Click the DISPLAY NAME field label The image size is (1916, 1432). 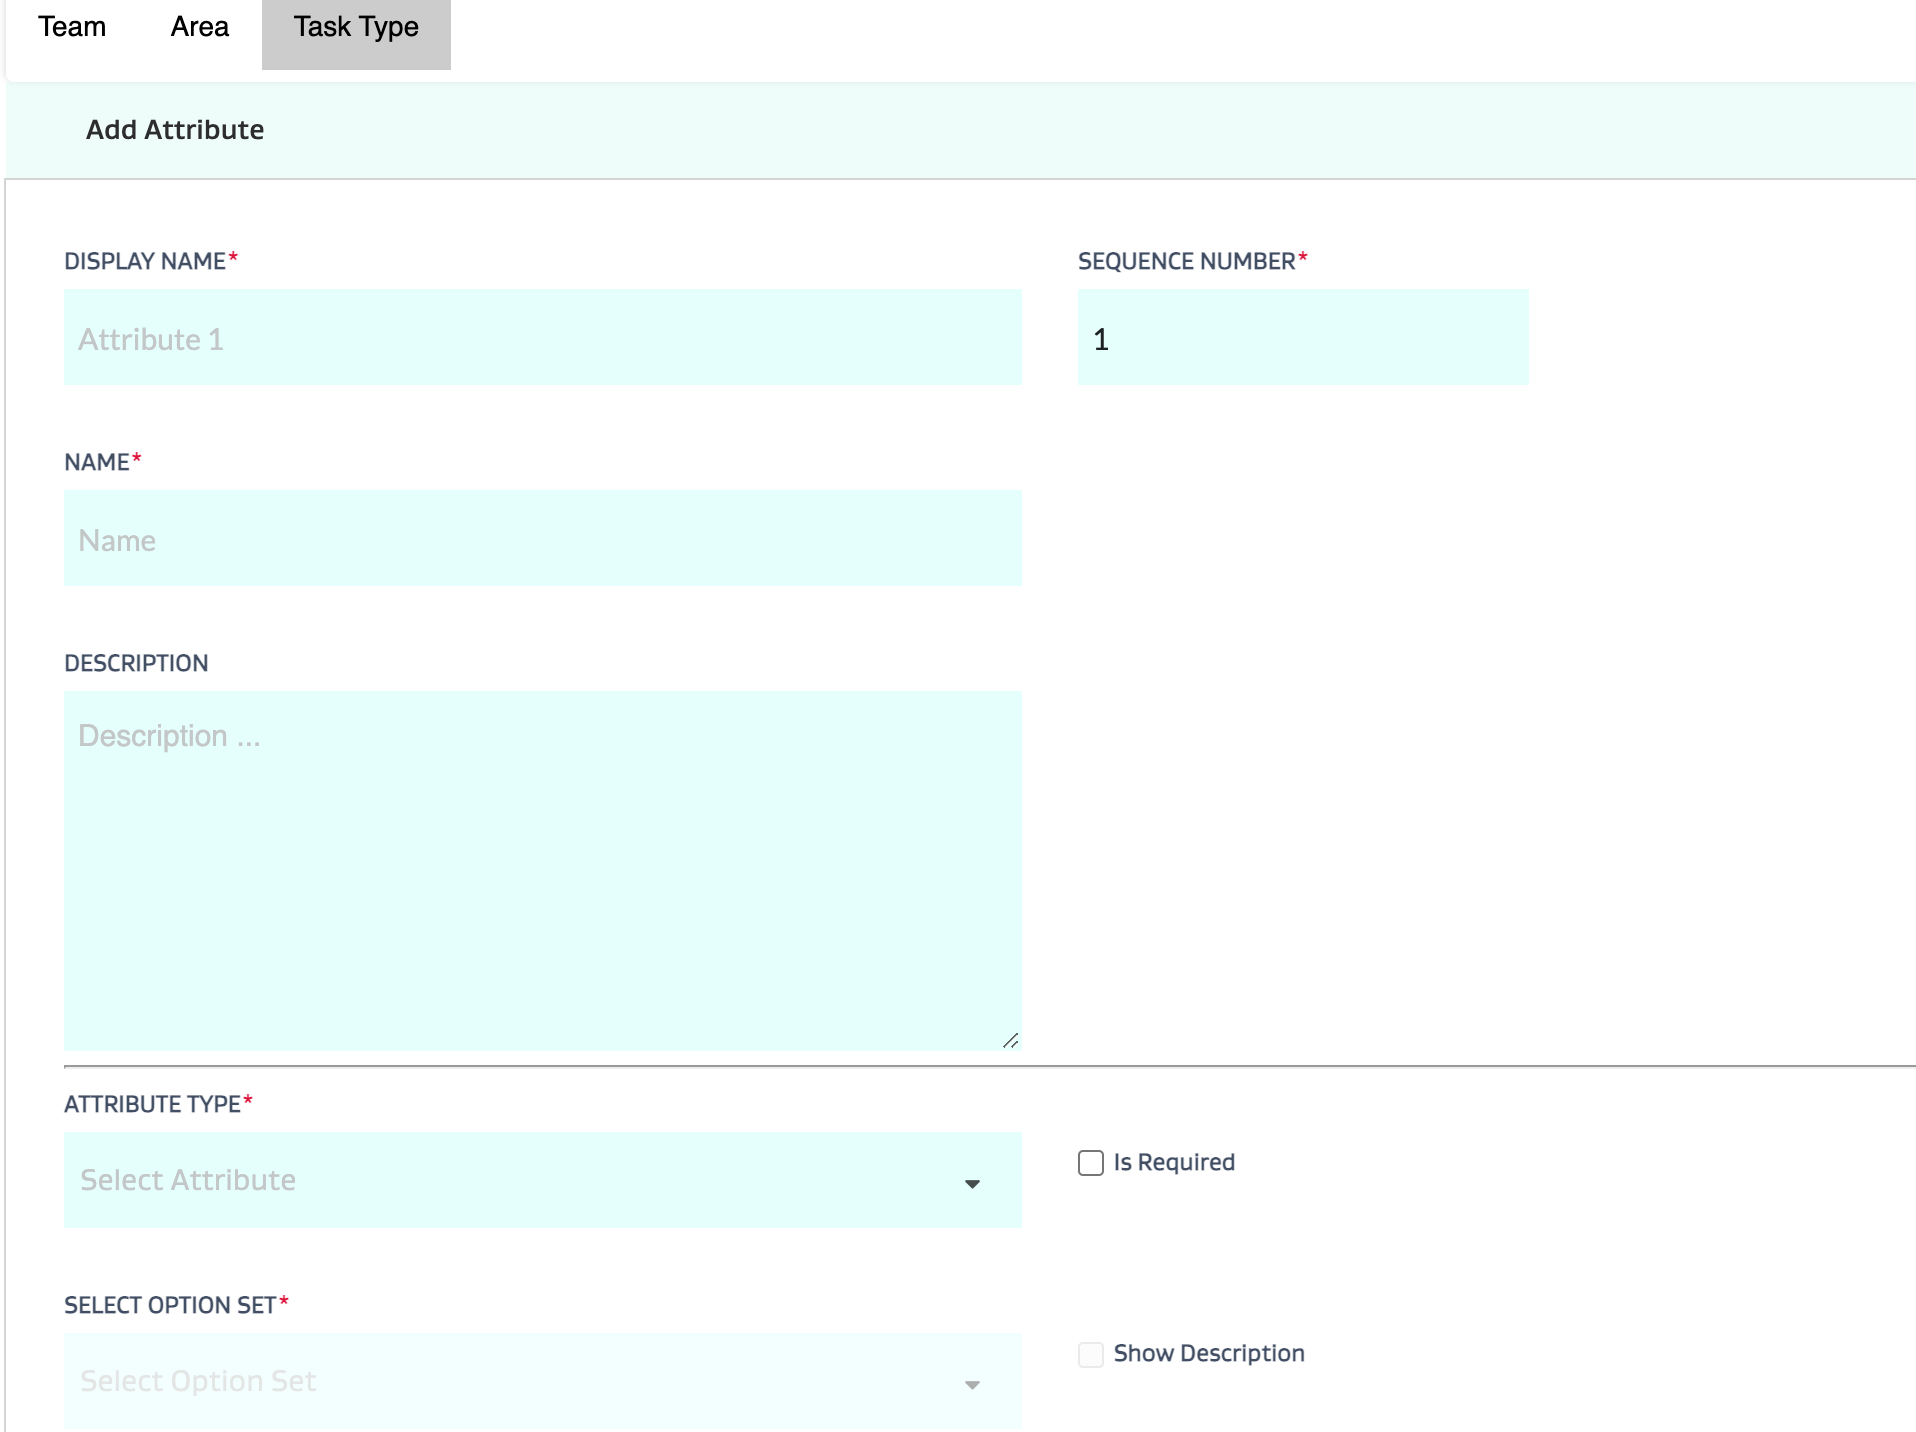point(145,262)
